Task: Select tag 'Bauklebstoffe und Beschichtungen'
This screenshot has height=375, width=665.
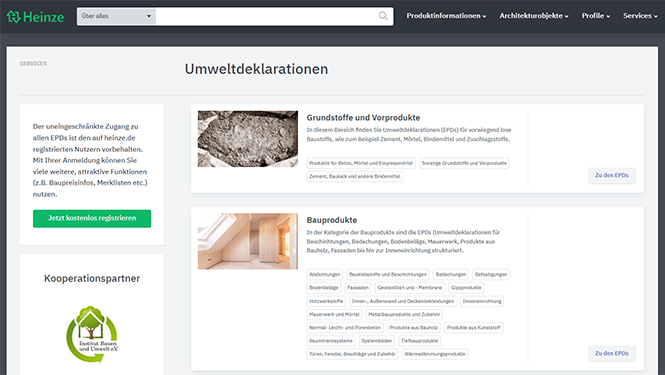Action: coord(388,274)
